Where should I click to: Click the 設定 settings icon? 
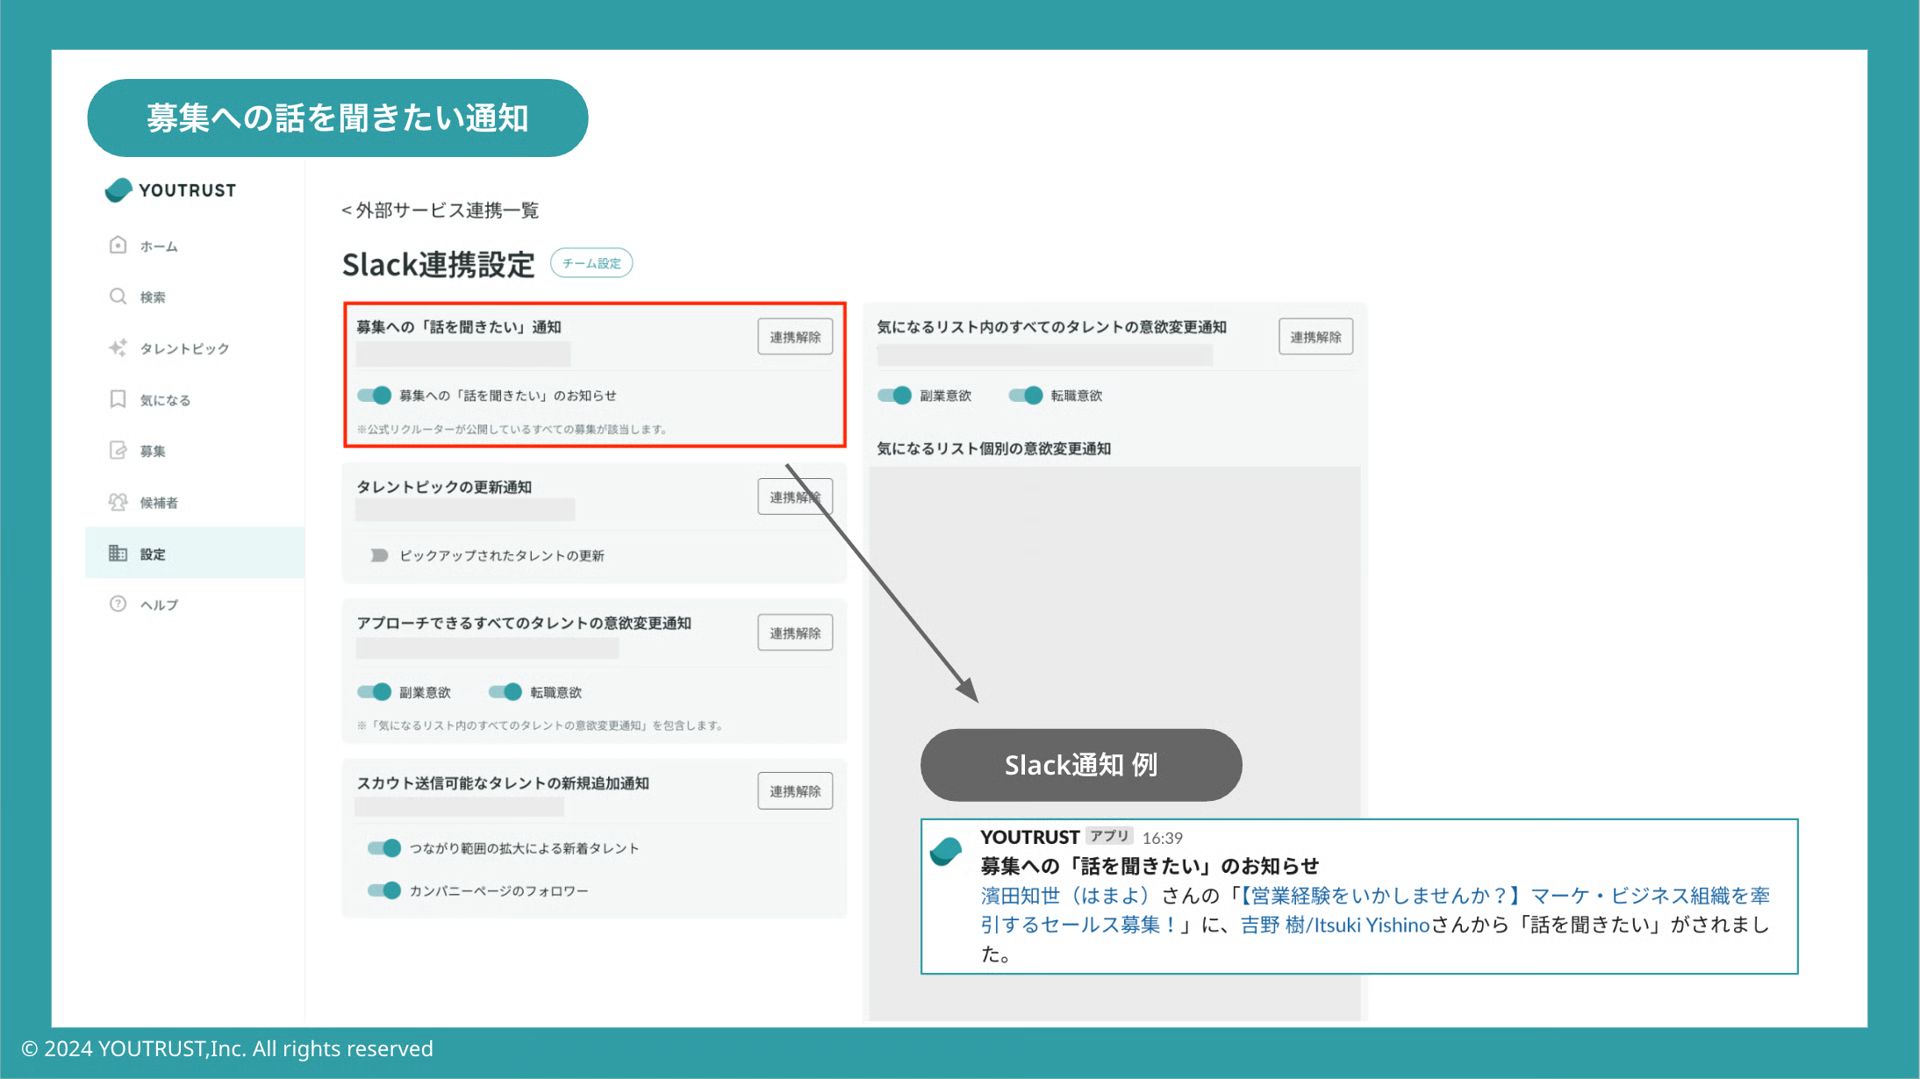click(118, 553)
